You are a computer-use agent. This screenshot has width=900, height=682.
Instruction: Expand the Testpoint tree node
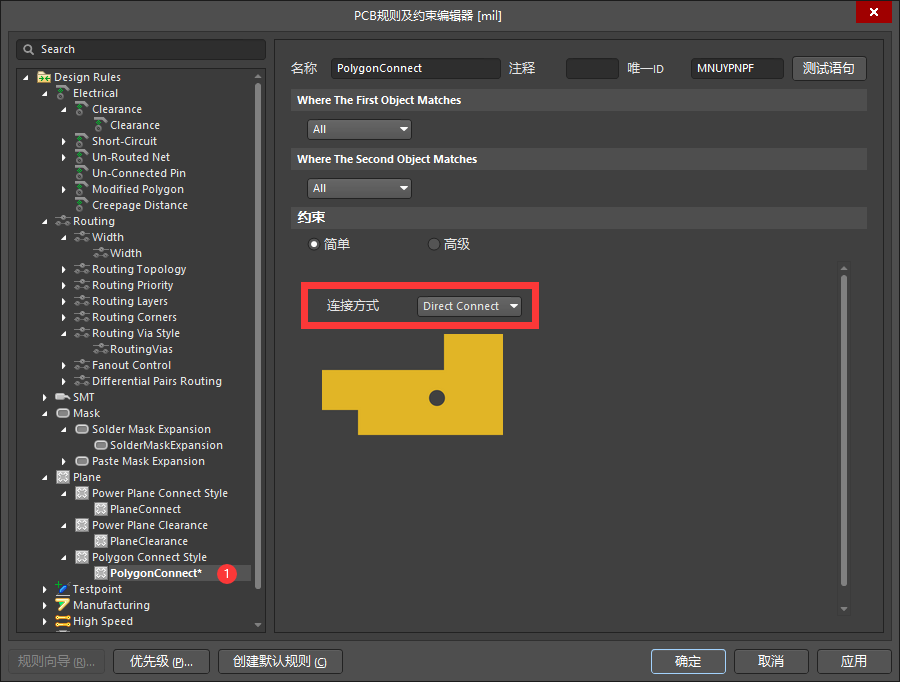click(45, 589)
